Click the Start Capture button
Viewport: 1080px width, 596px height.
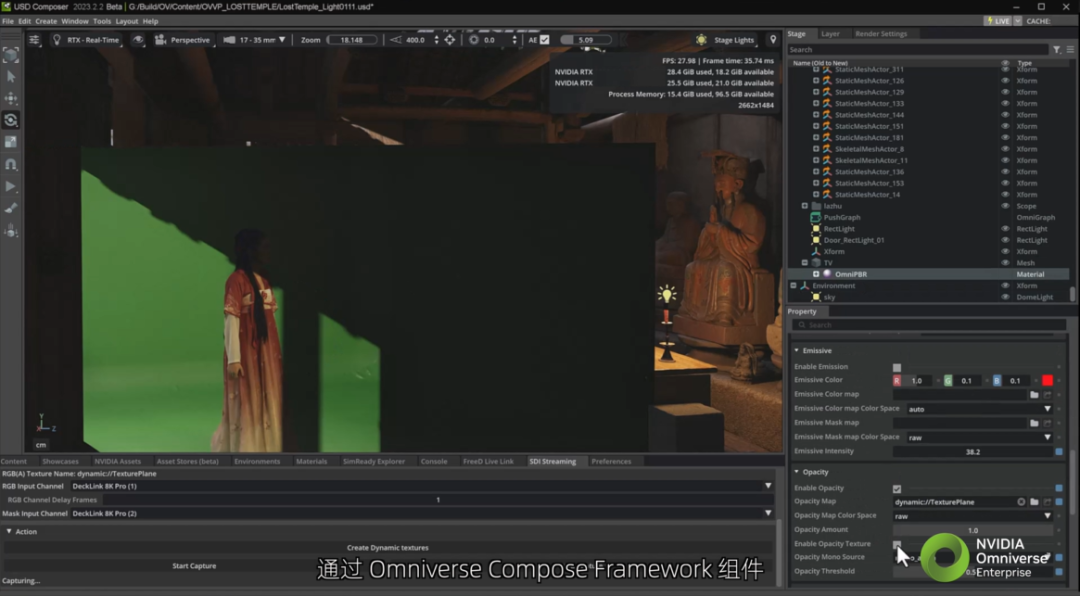tap(194, 566)
